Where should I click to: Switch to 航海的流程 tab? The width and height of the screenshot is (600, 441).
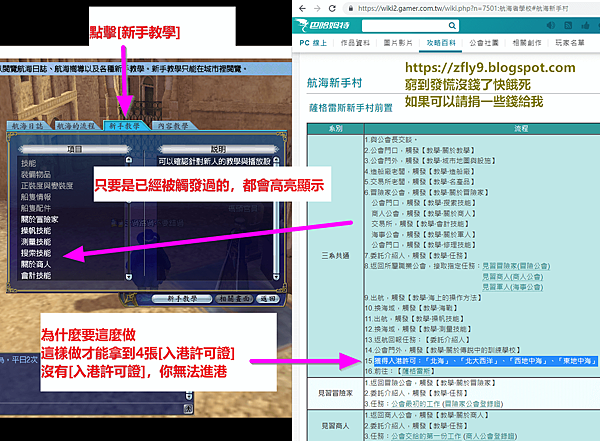[75, 126]
